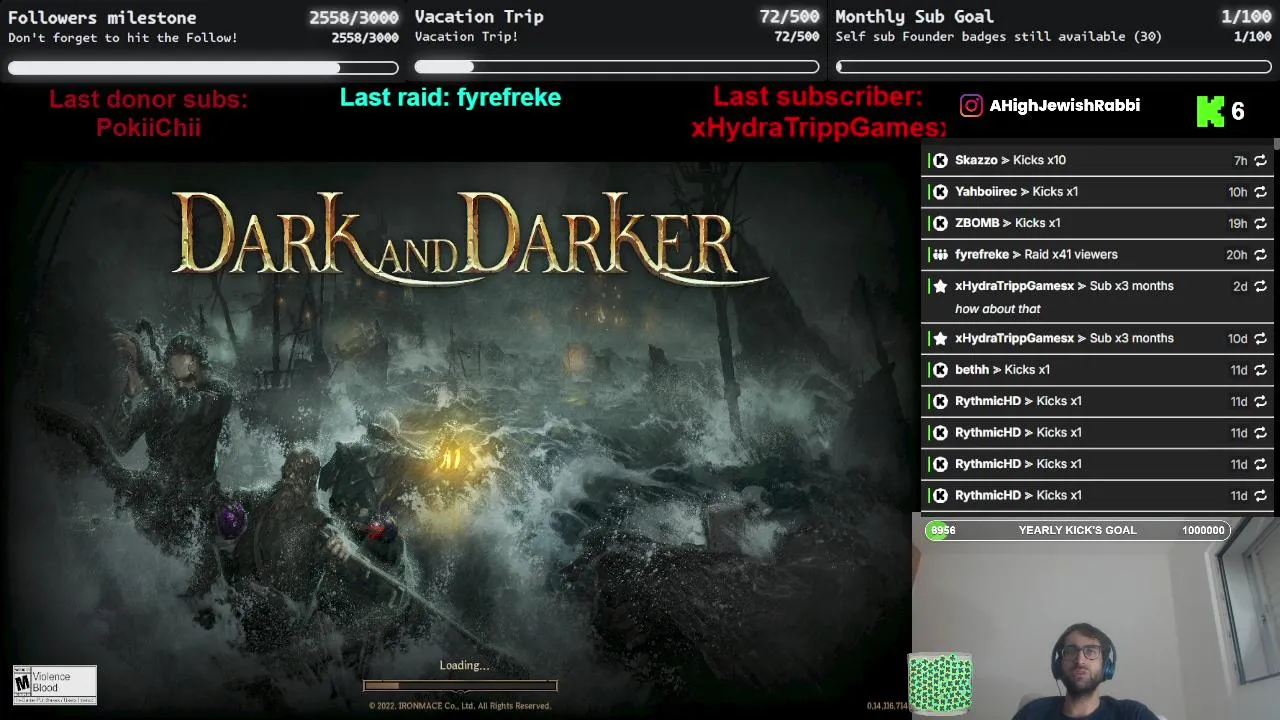Click the game loading progress bar
The image size is (1280, 720).
(460, 686)
